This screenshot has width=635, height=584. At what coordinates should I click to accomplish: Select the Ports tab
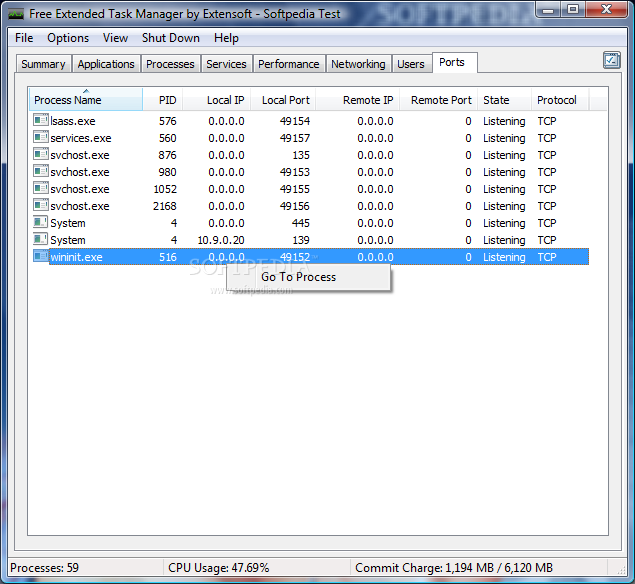point(454,62)
